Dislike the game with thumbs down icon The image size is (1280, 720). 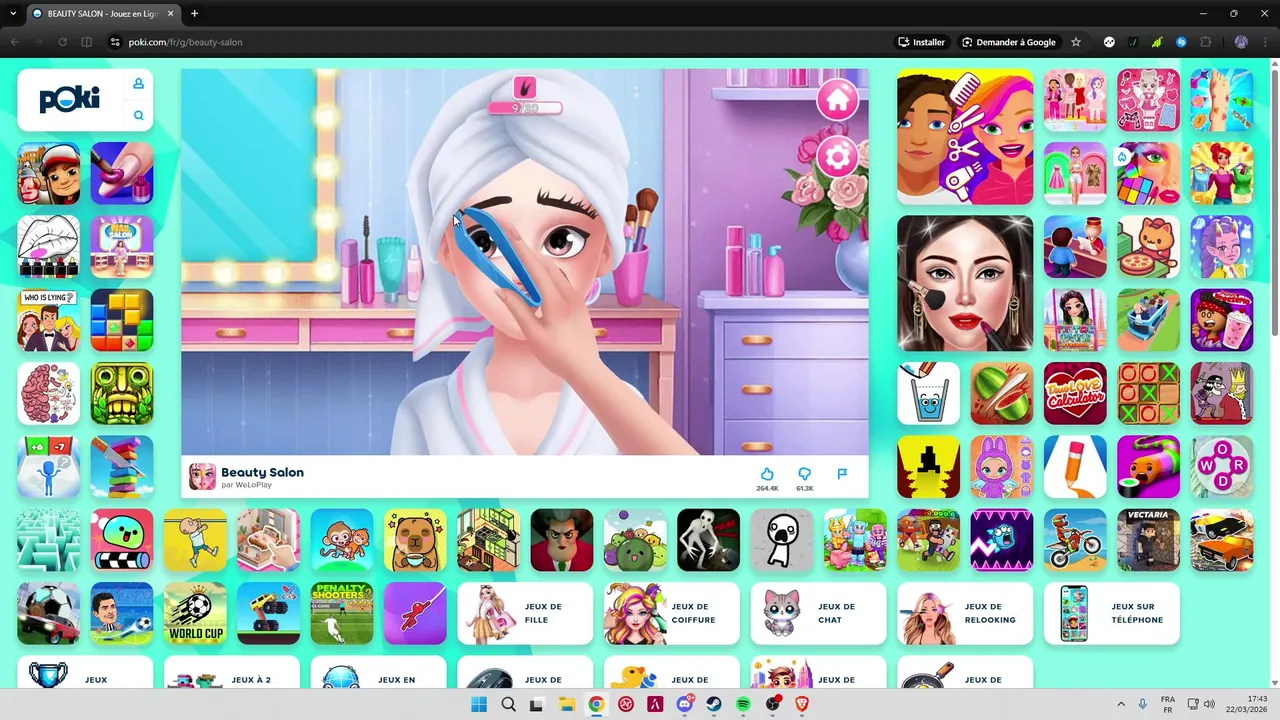point(804,474)
